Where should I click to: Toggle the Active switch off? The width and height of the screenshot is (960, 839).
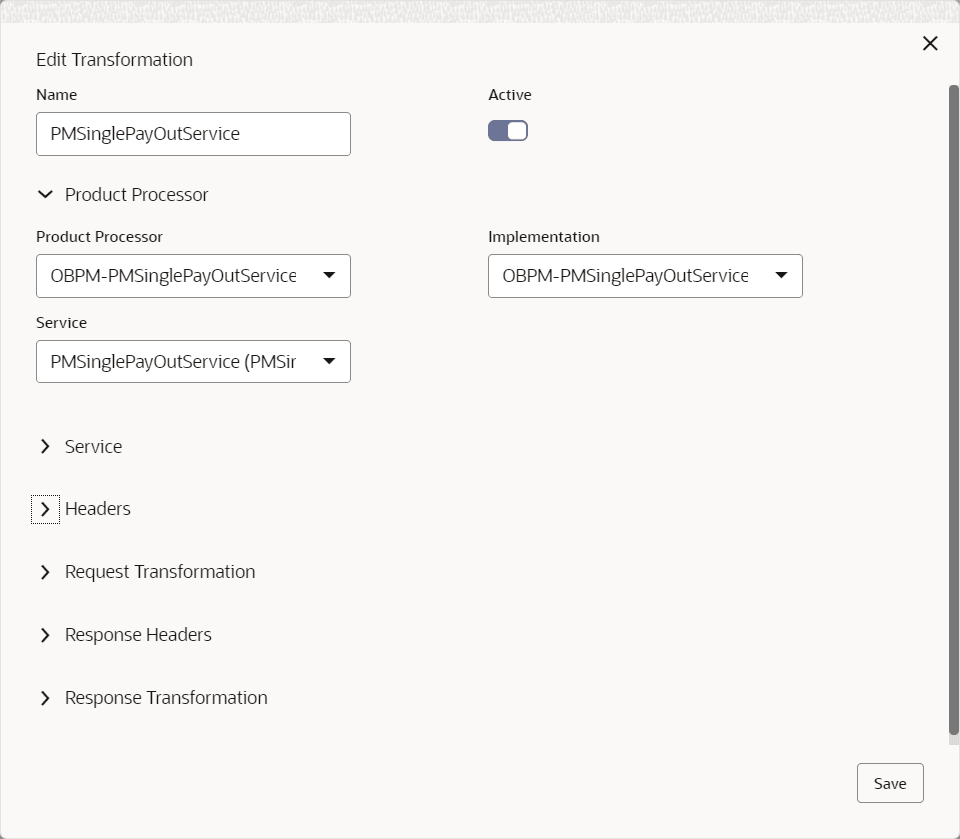tap(508, 131)
